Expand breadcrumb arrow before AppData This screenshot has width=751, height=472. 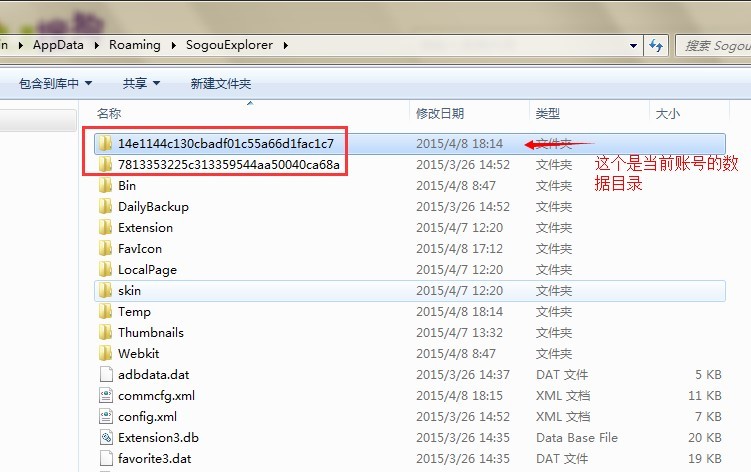[21, 46]
